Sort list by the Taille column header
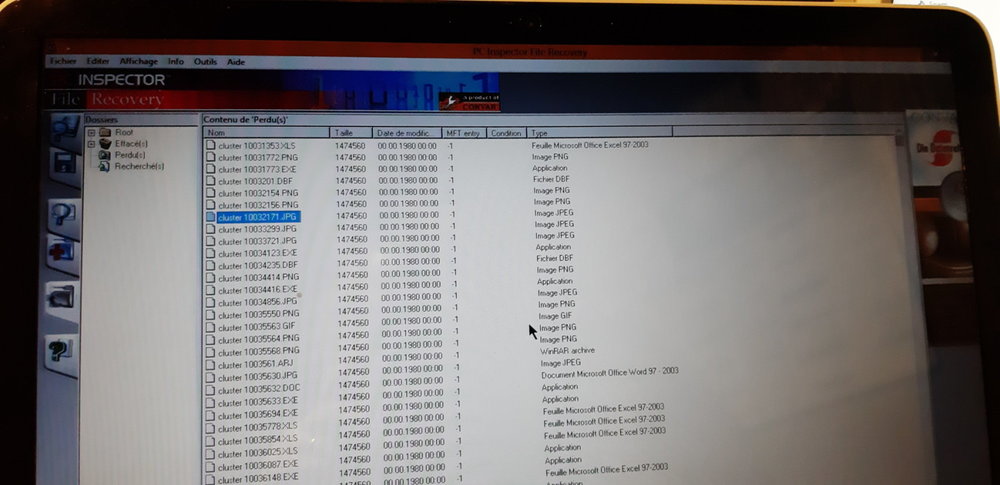The image size is (1000, 485). tap(350, 132)
